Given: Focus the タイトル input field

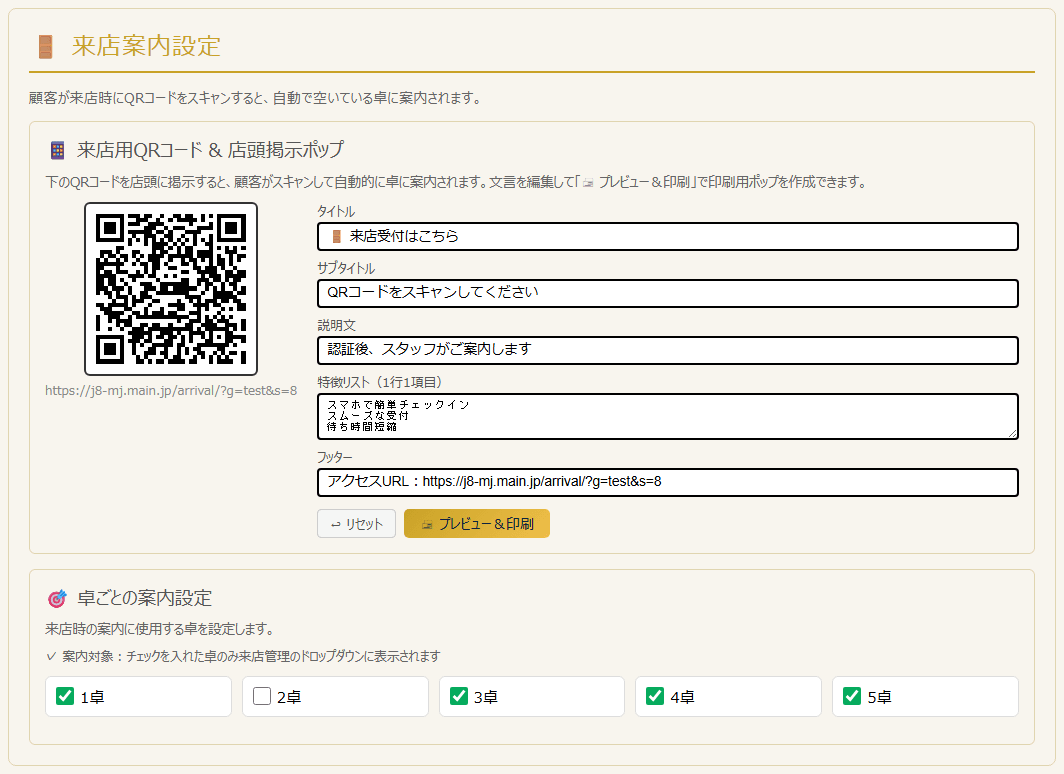Looking at the screenshot, I should (668, 237).
